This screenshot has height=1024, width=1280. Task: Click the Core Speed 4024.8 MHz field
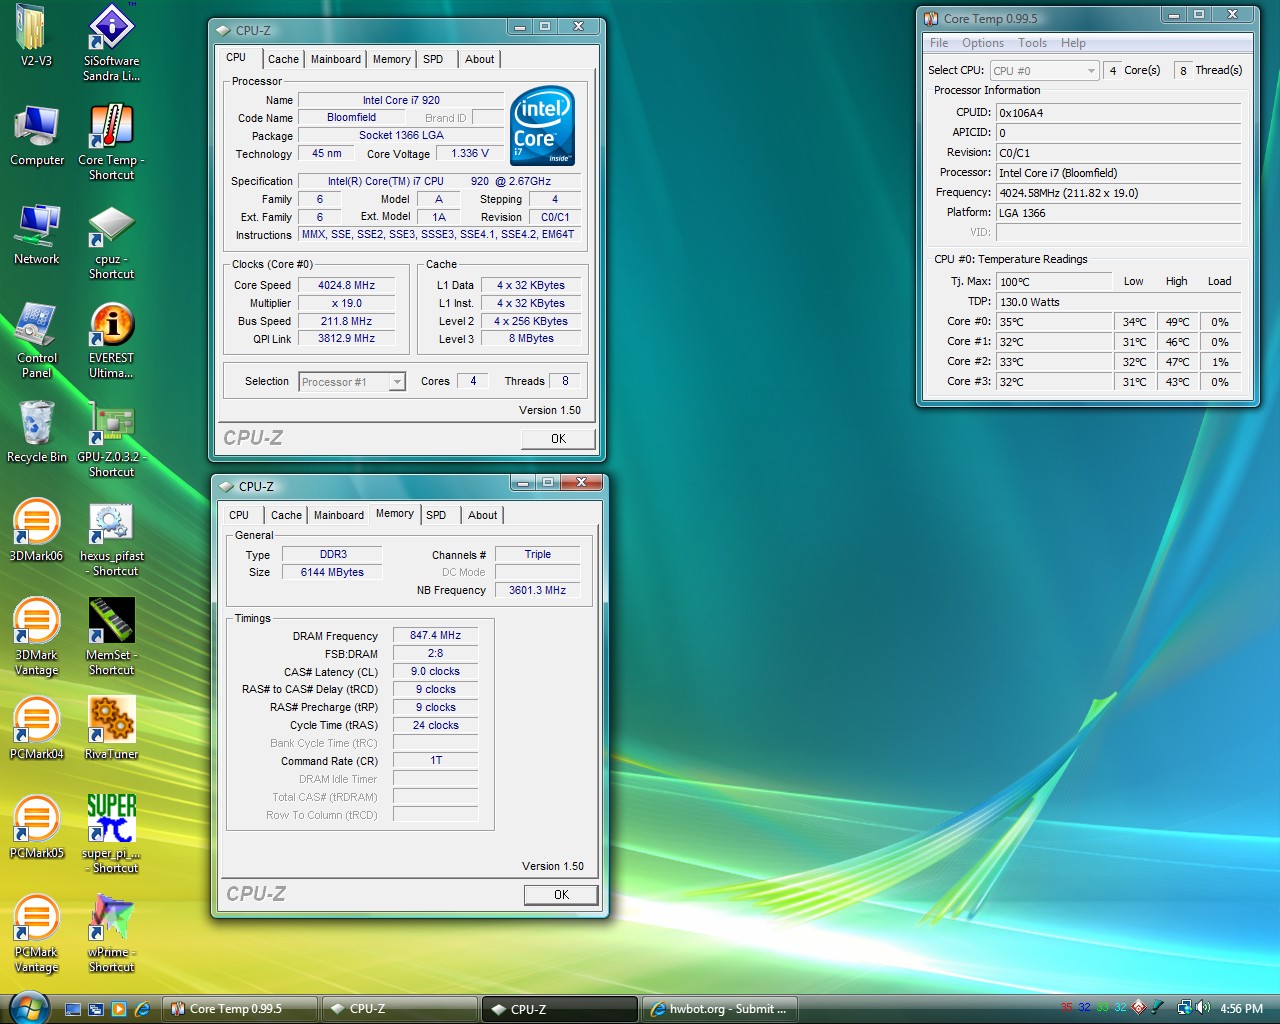point(347,285)
